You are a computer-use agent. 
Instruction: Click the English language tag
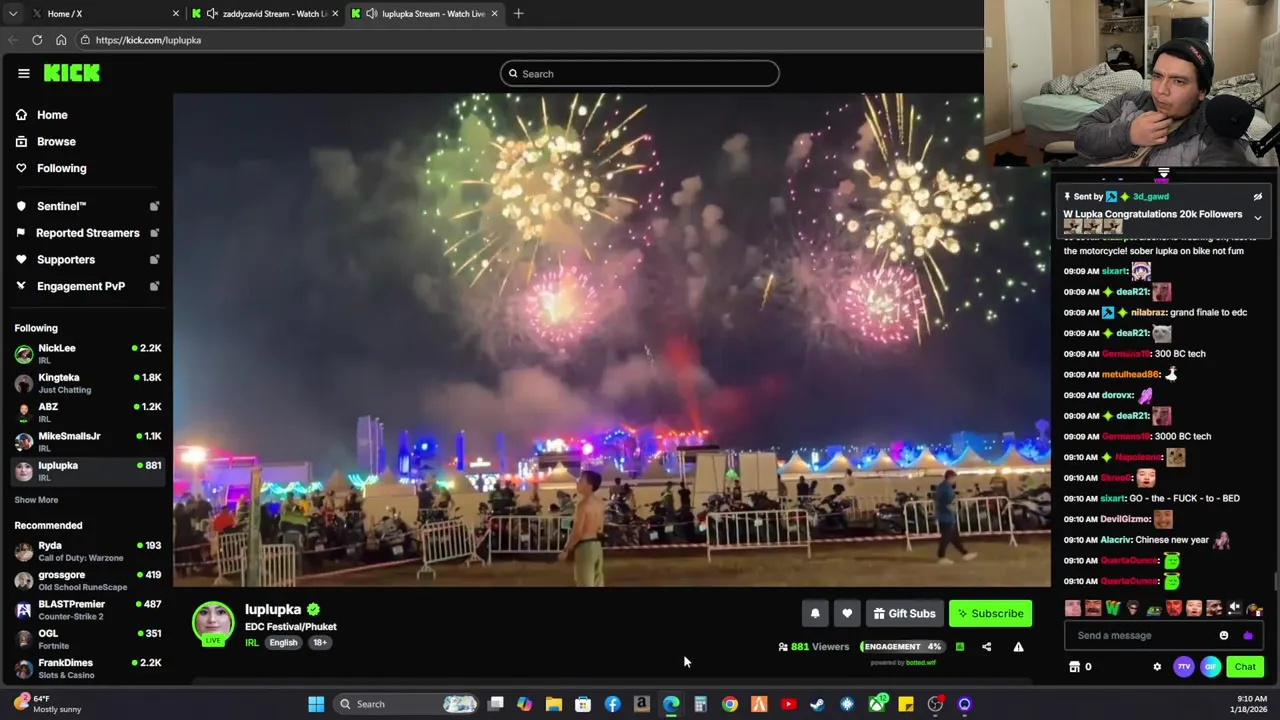283,643
